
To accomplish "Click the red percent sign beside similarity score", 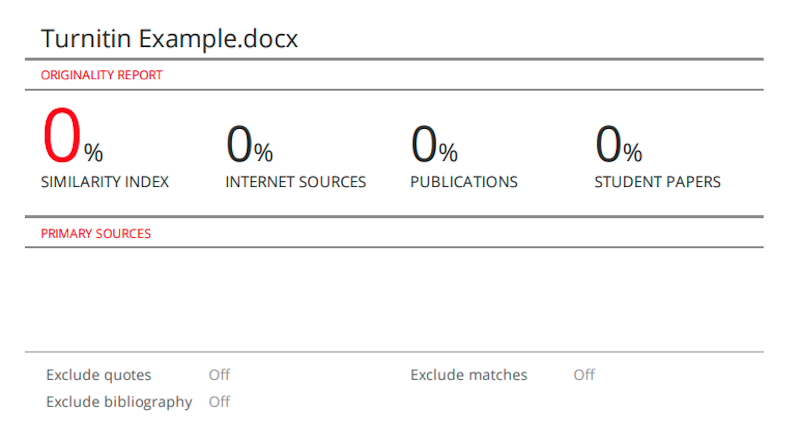I will point(93,152).
